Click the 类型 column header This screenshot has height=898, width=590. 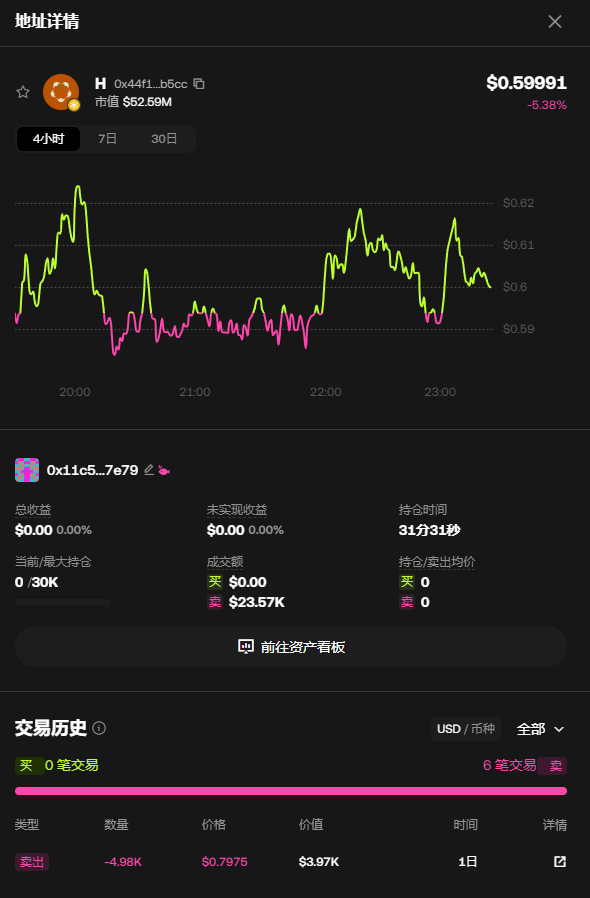point(27,824)
